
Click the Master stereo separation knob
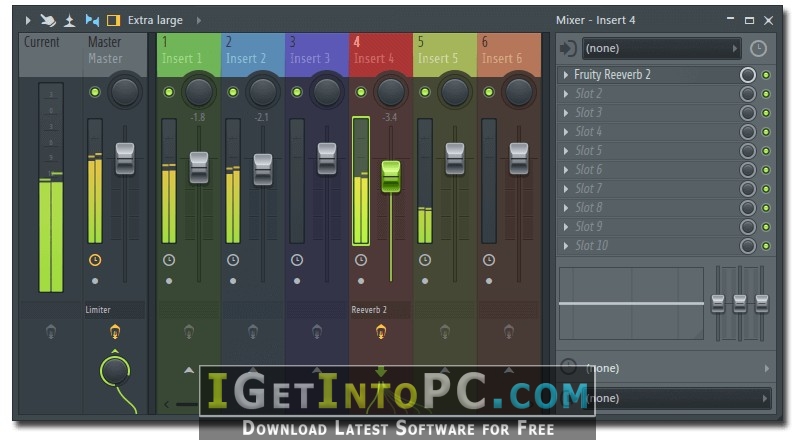tap(115, 371)
